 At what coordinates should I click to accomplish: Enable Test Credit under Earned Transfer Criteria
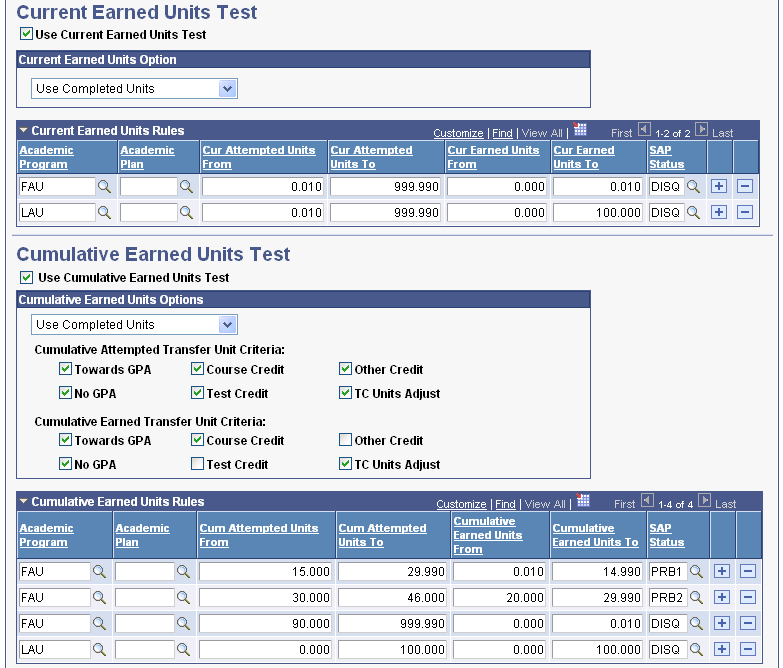tap(197, 464)
